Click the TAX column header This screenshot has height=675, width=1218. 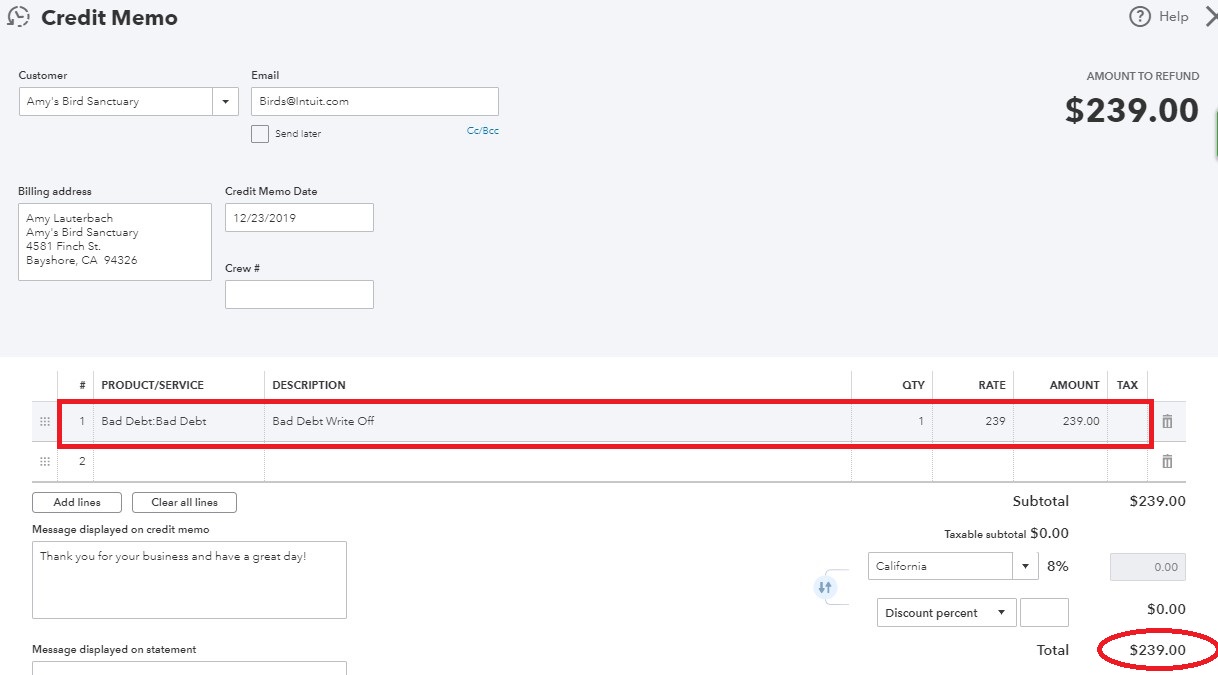click(1127, 385)
